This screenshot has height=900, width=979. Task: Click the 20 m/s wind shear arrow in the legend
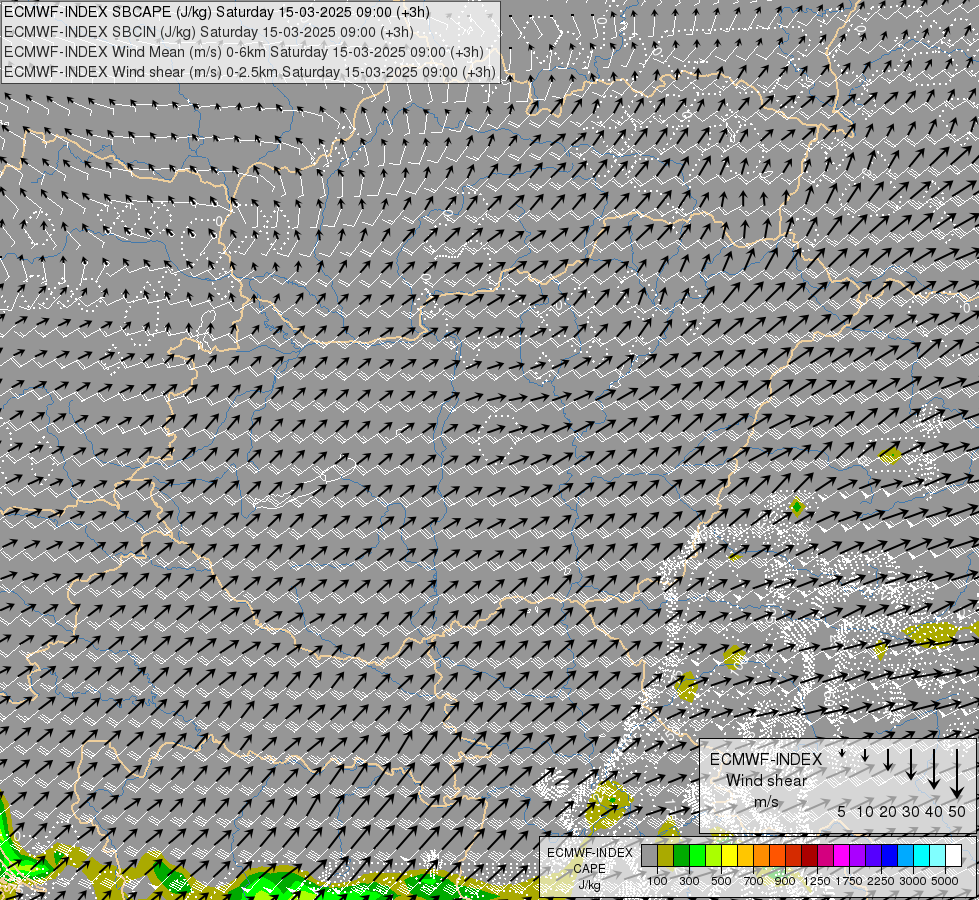pyautogui.click(x=888, y=759)
